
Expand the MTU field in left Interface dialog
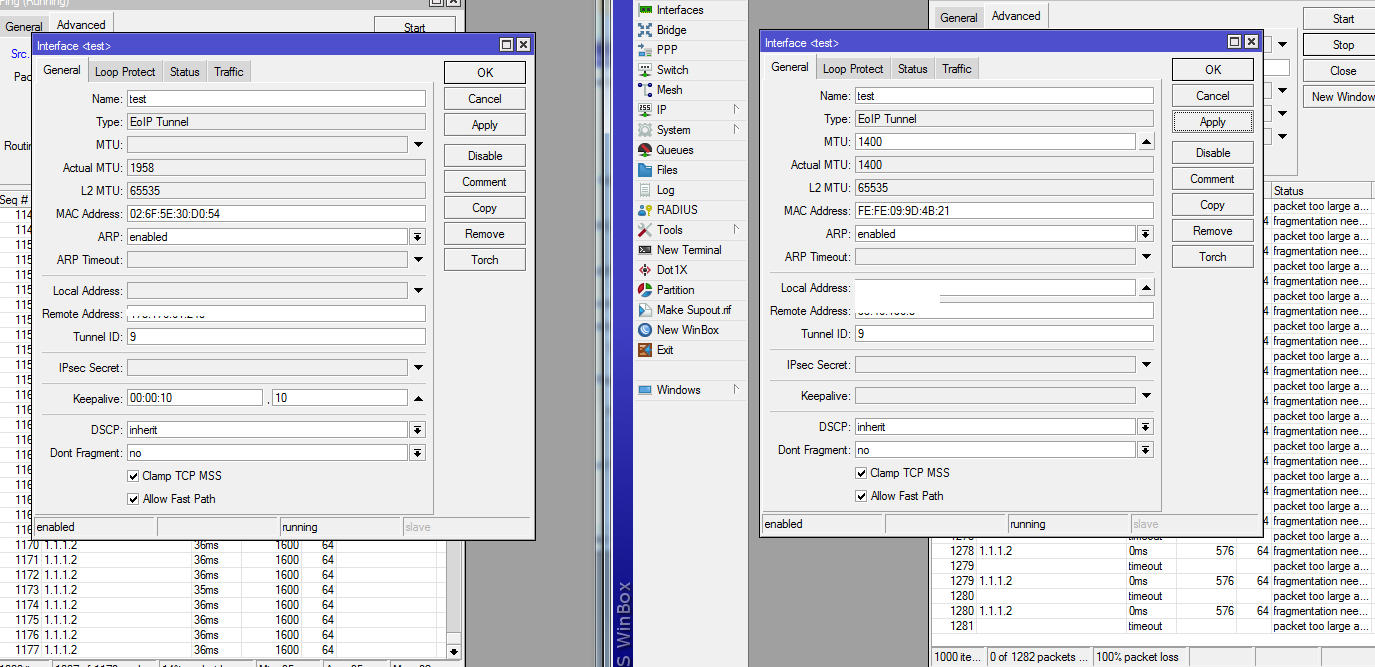point(418,145)
